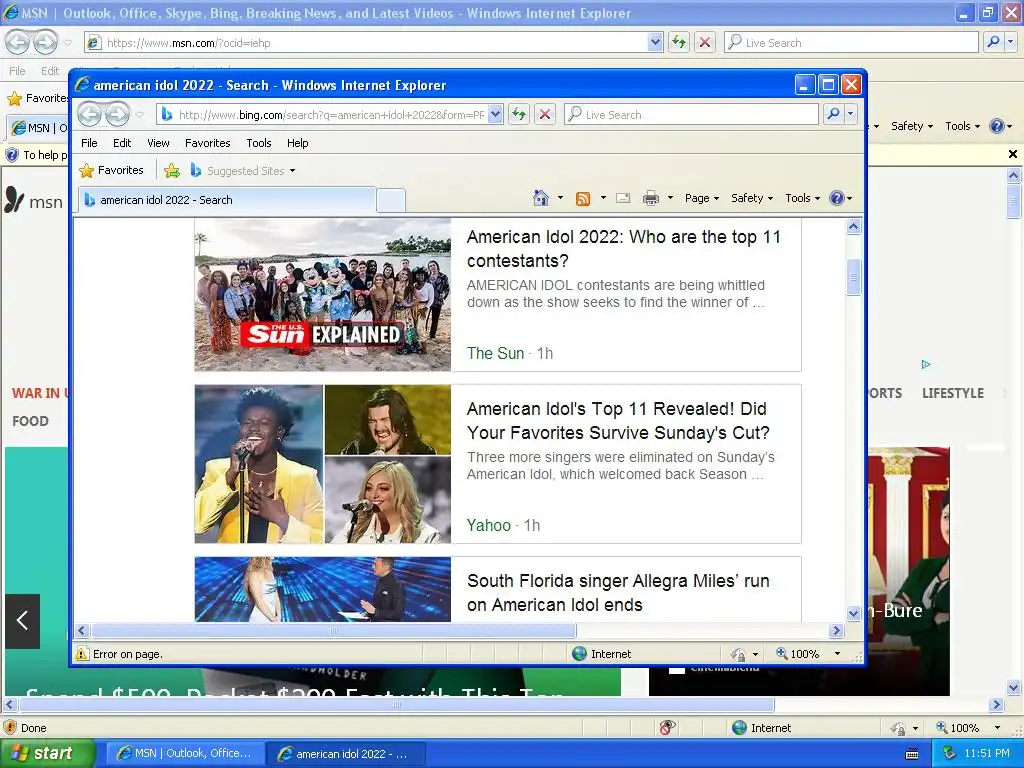This screenshot has width=1024, height=768.
Task: Stop loading in the MSN back window
Action: tap(705, 42)
